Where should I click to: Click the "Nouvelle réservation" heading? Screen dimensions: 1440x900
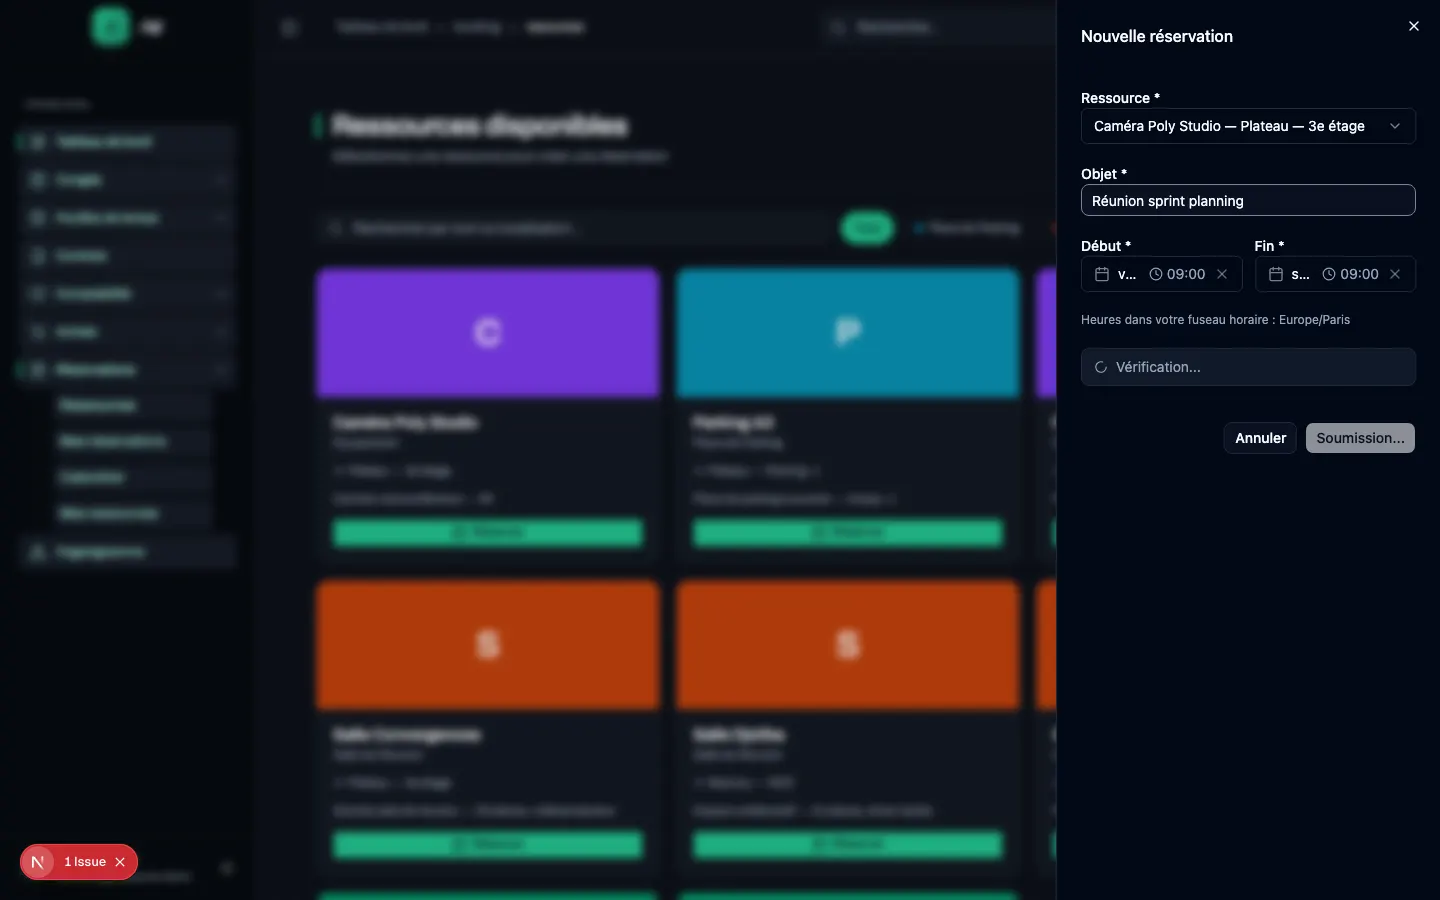coord(1157,36)
